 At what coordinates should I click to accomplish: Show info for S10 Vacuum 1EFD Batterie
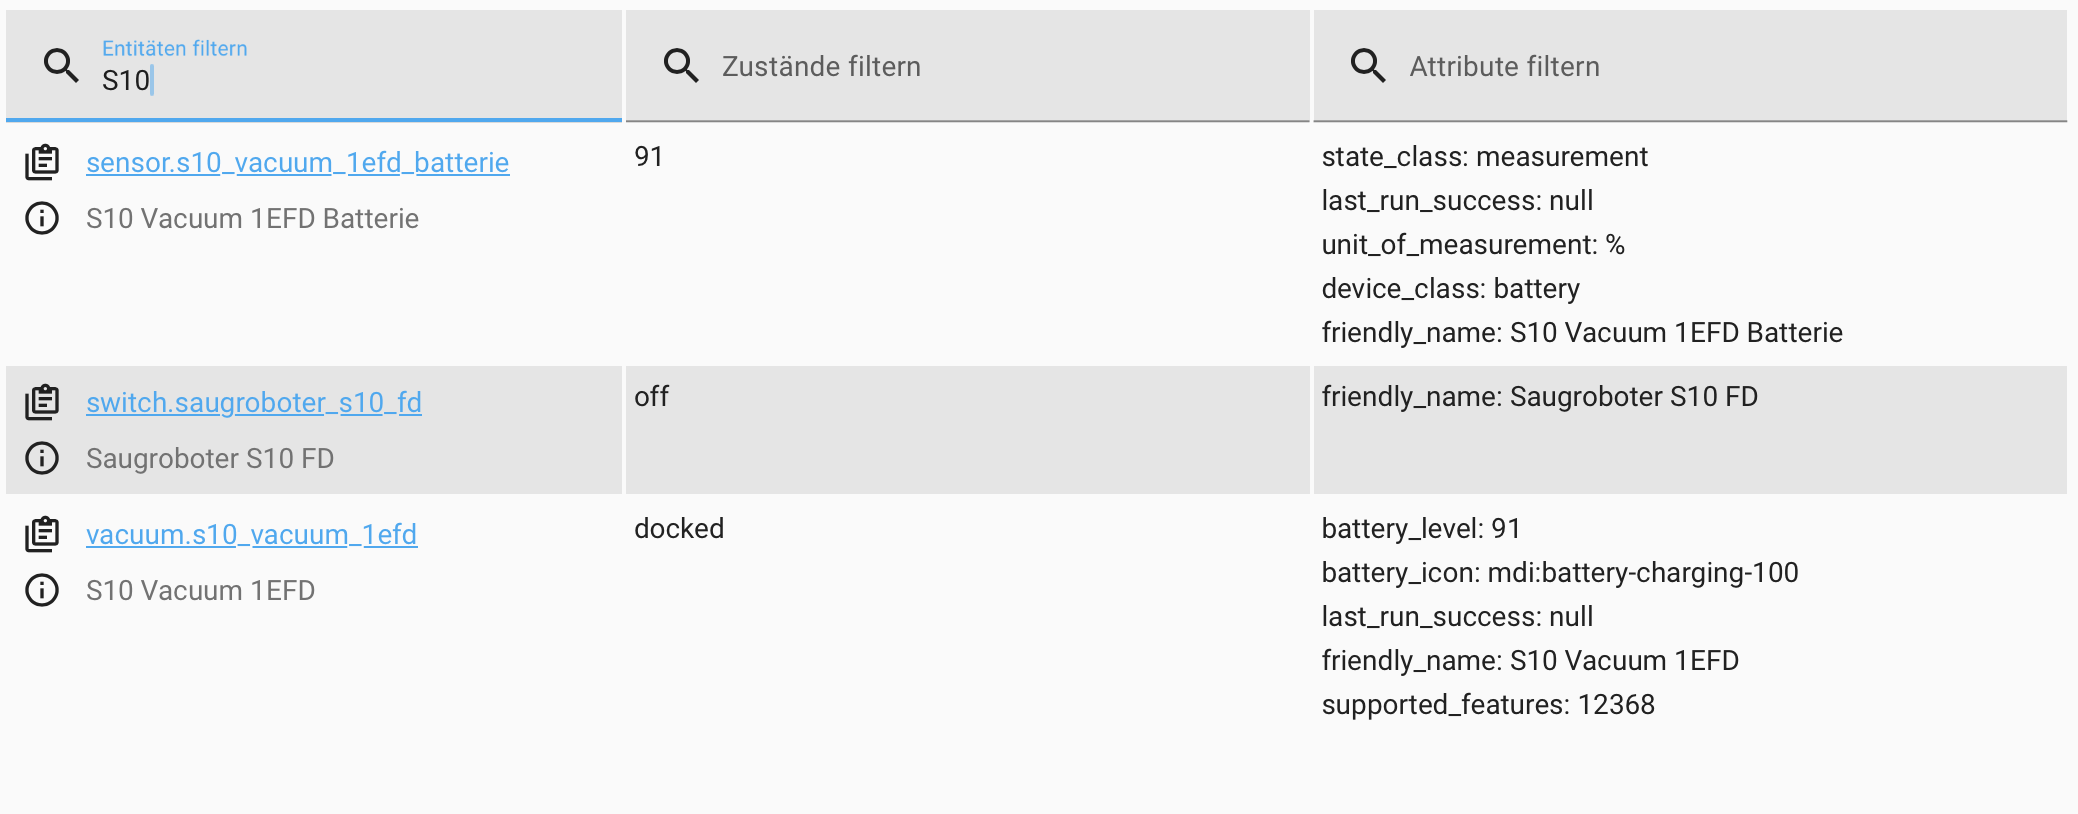coord(42,218)
